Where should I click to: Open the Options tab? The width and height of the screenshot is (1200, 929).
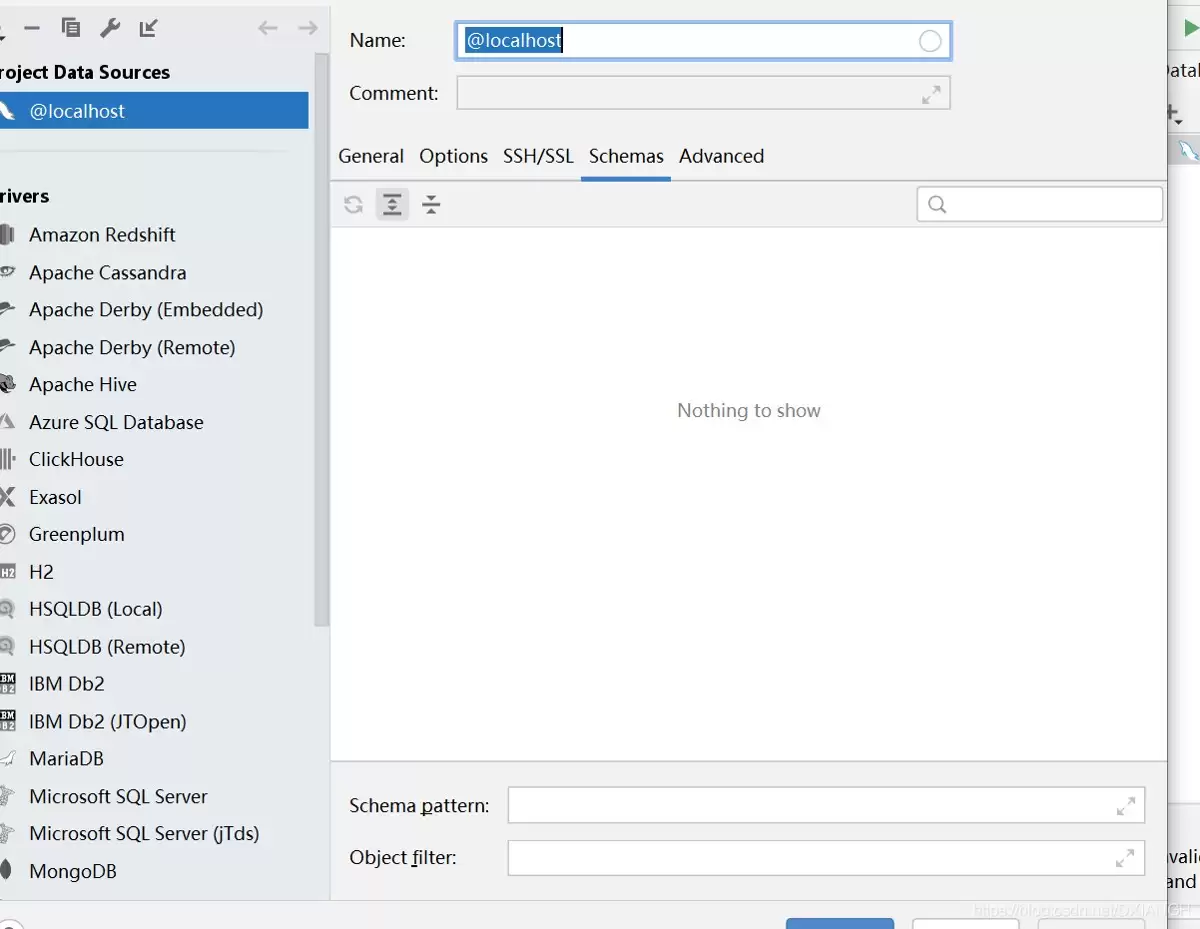(x=453, y=156)
